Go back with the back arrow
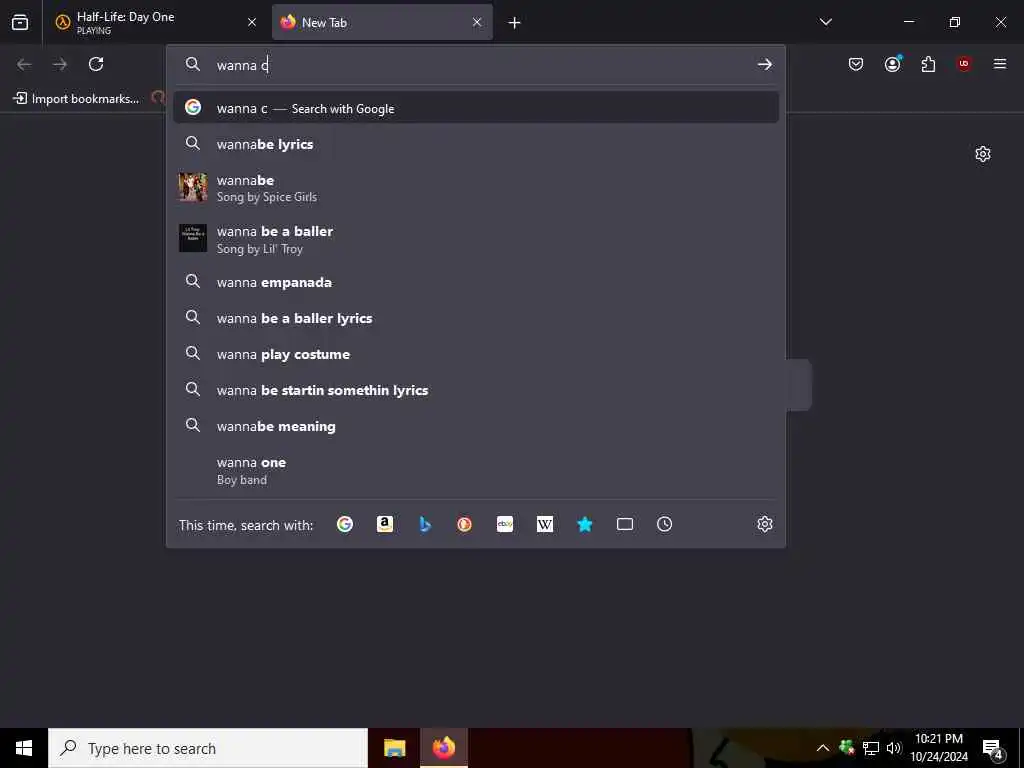The height and width of the screenshot is (768, 1024). [24, 64]
